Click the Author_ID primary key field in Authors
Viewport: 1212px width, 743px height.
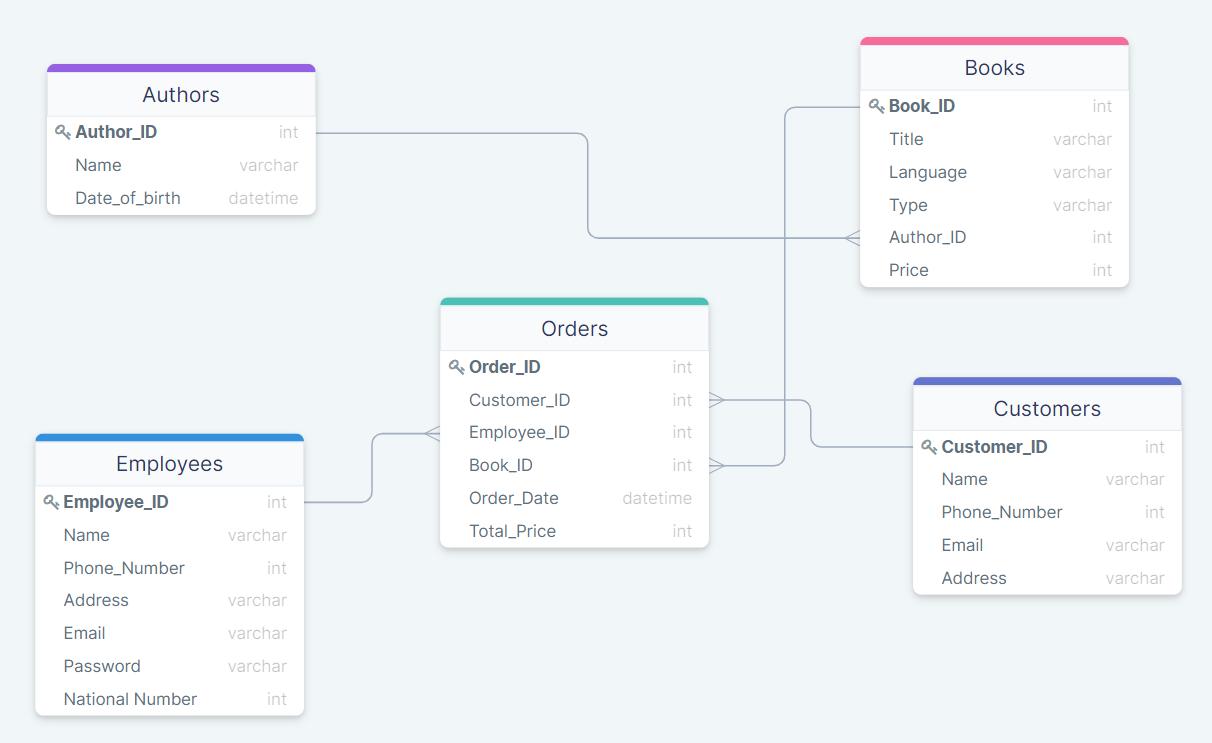click(181, 132)
